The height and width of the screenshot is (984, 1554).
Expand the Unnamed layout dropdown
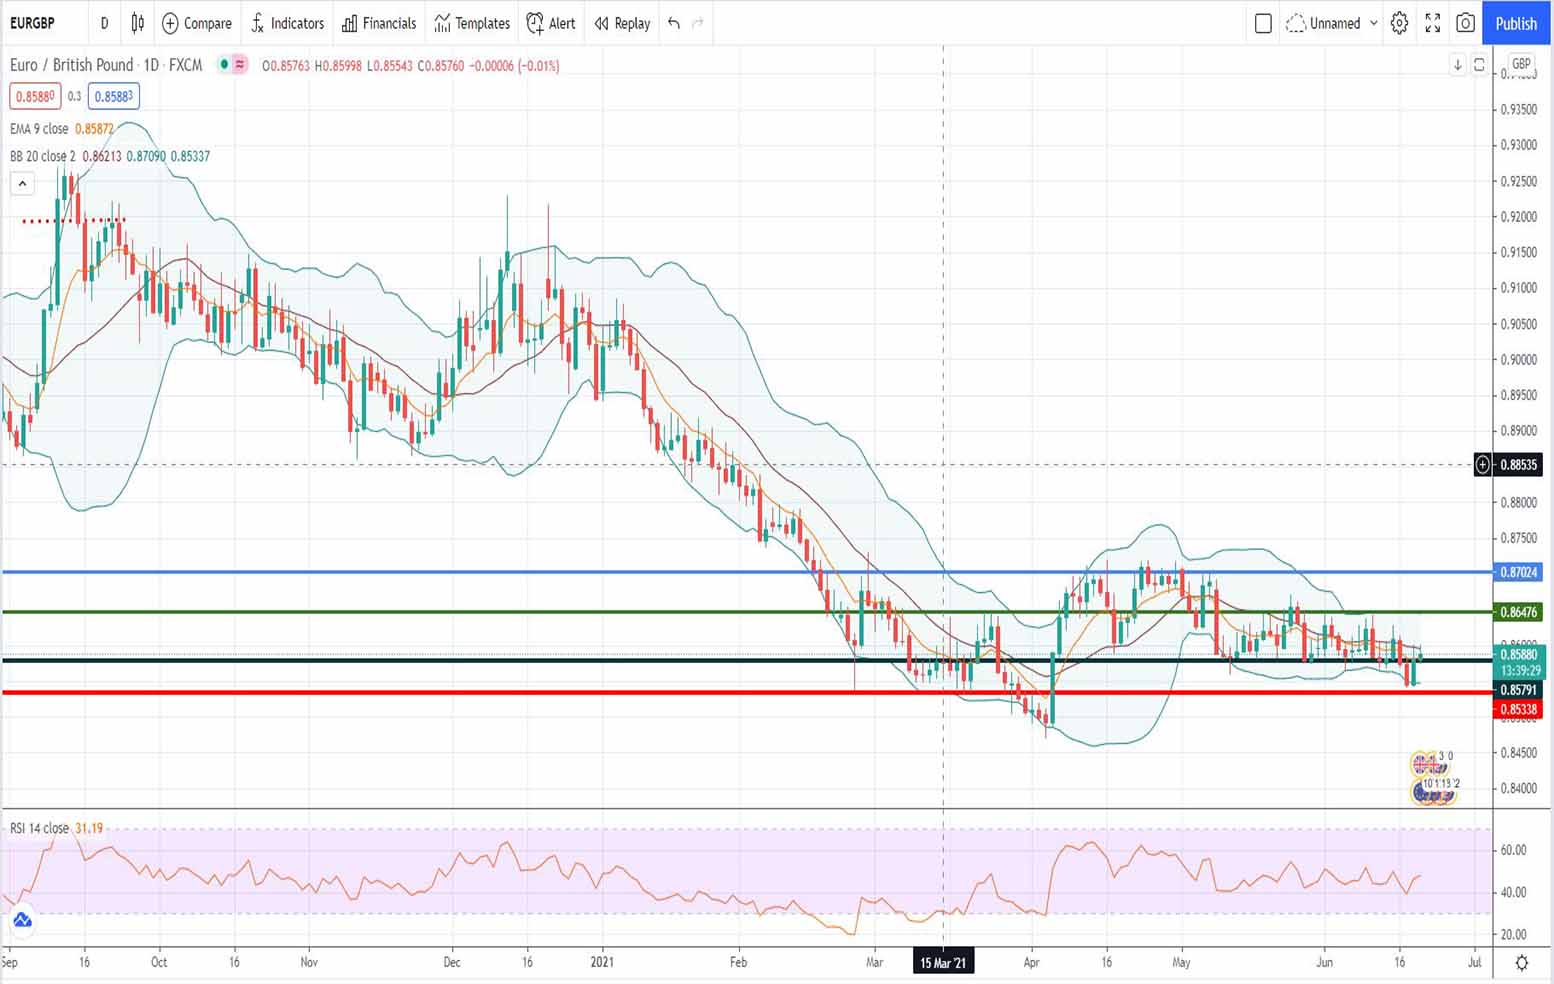tap(1374, 23)
